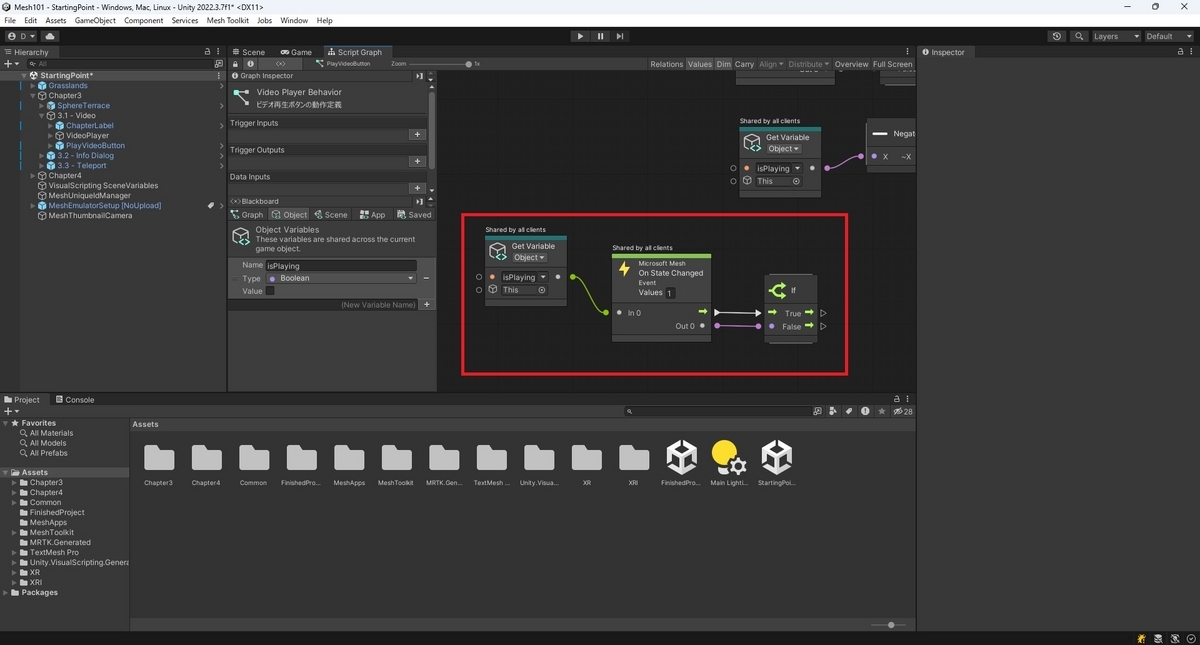Toggle the Blackboard variables button
Viewport: 1200px width, 645px height.
pyautogui.click(x=280, y=63)
